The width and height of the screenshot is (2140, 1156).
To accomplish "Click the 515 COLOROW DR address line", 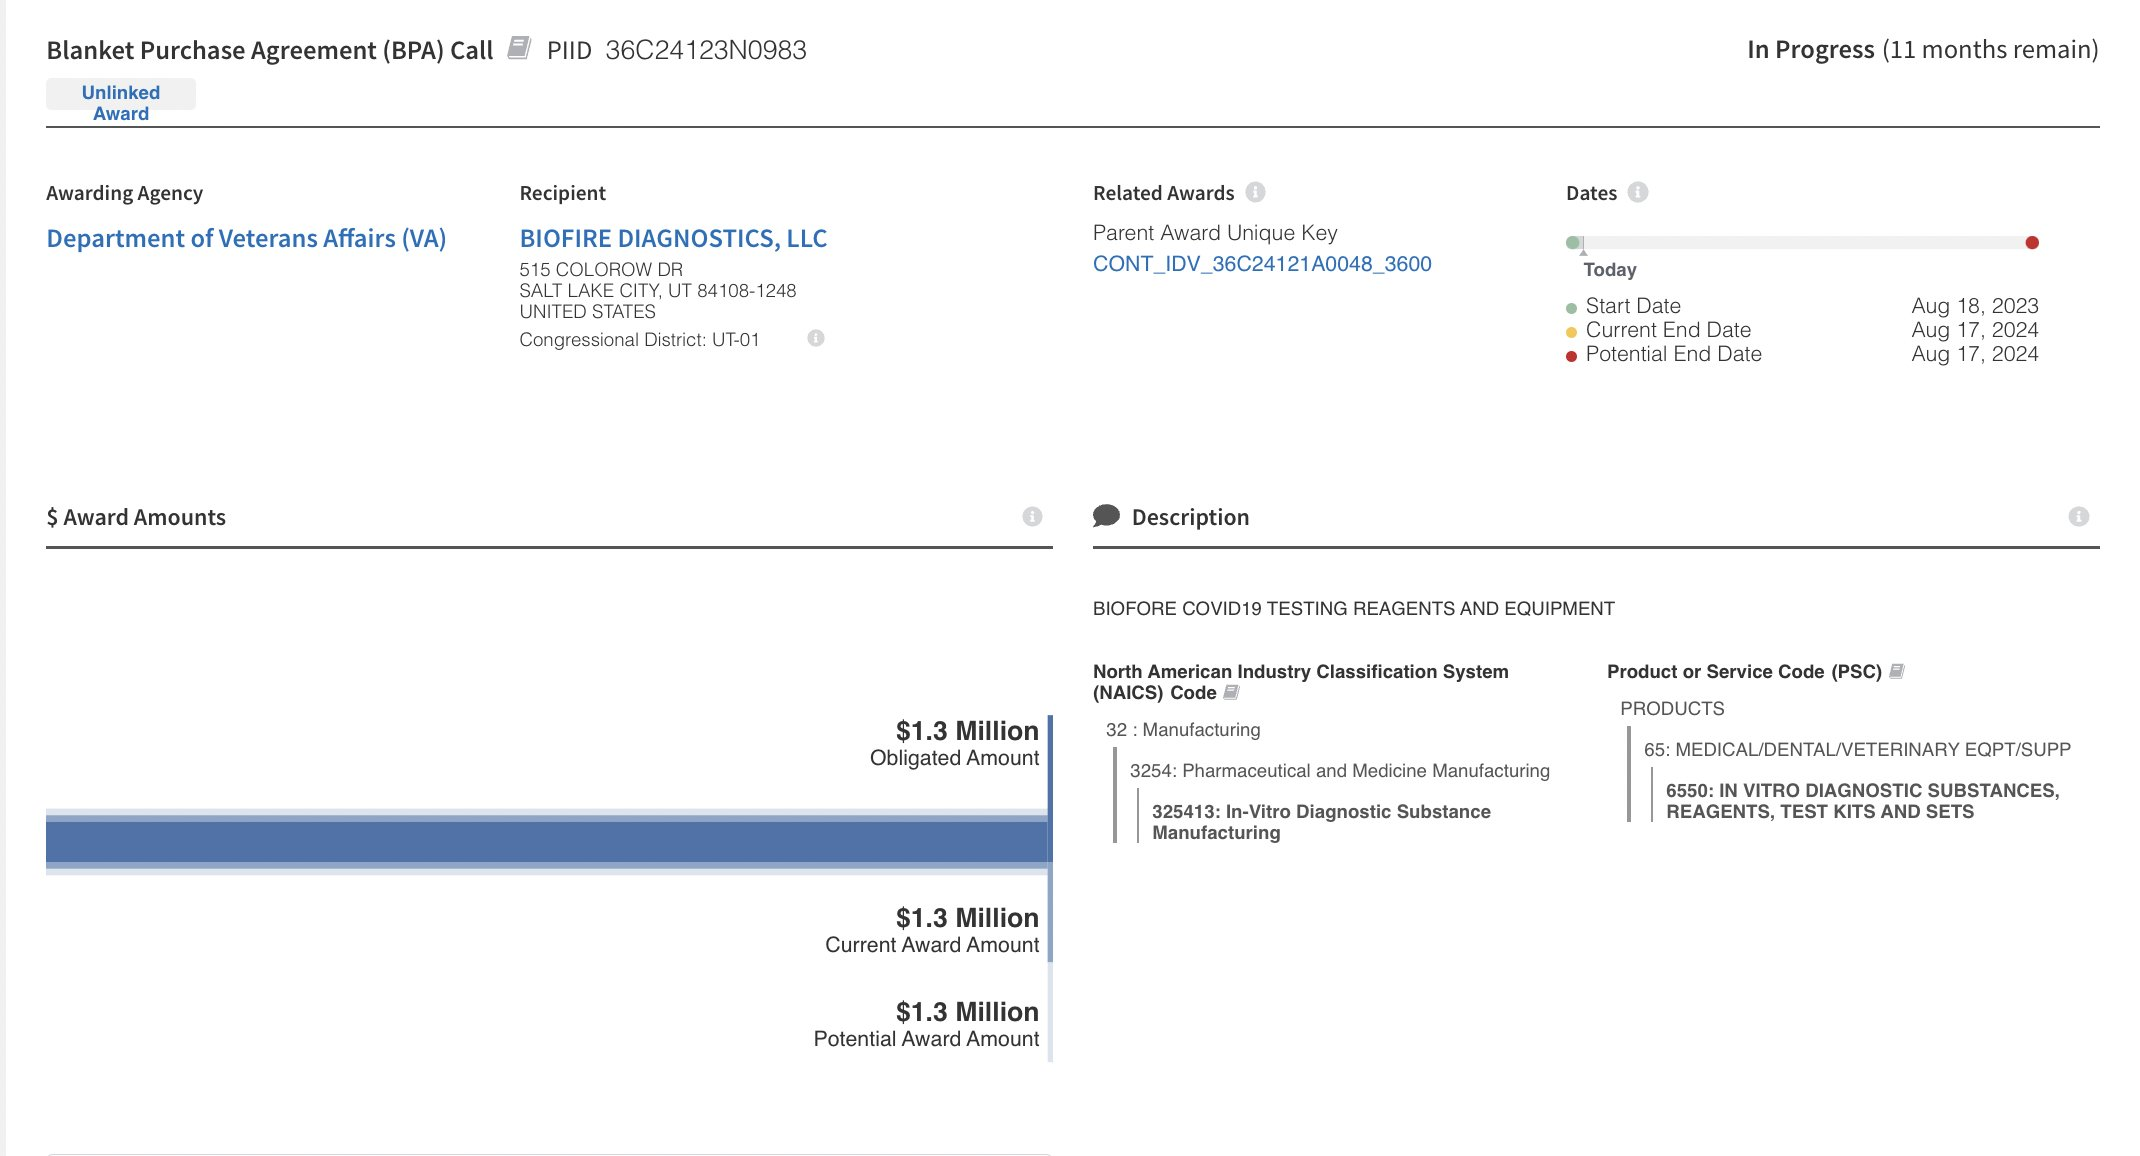I will (x=601, y=270).
